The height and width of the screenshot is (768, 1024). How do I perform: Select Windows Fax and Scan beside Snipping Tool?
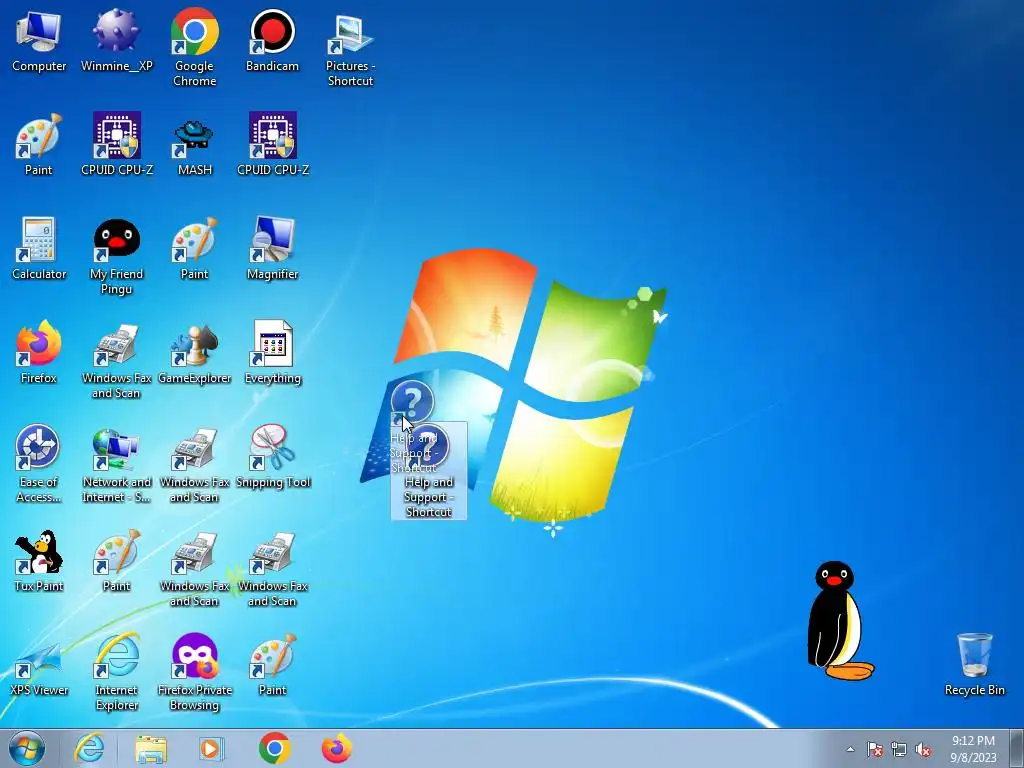[x=195, y=465]
